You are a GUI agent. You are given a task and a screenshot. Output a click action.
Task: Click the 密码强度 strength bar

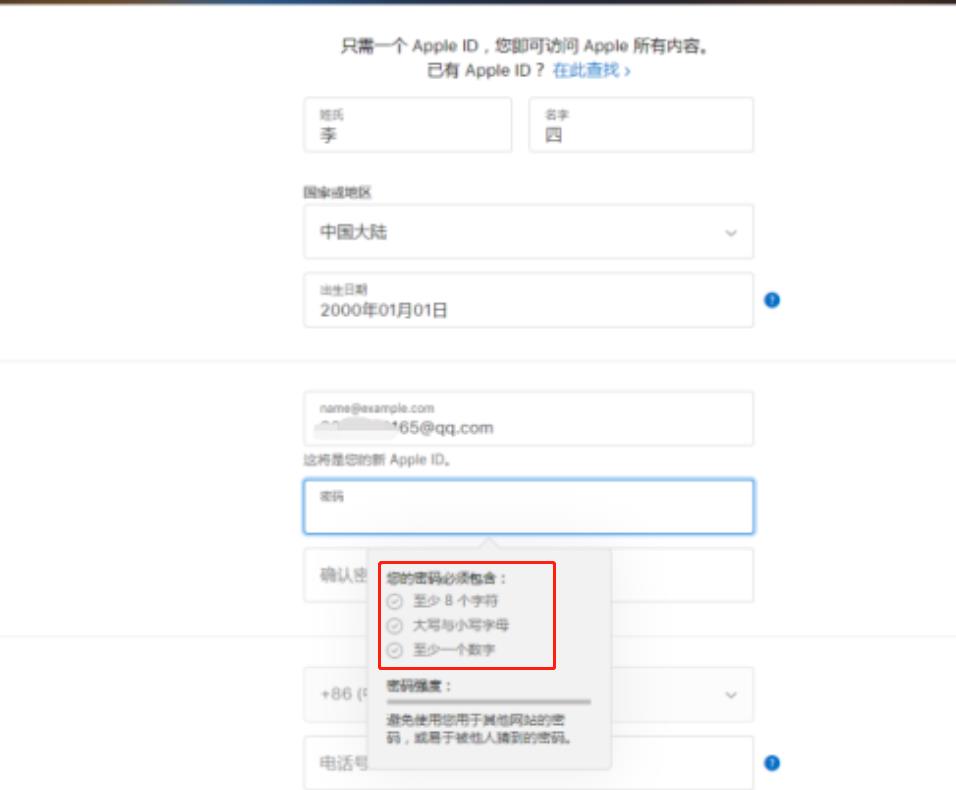[488, 702]
